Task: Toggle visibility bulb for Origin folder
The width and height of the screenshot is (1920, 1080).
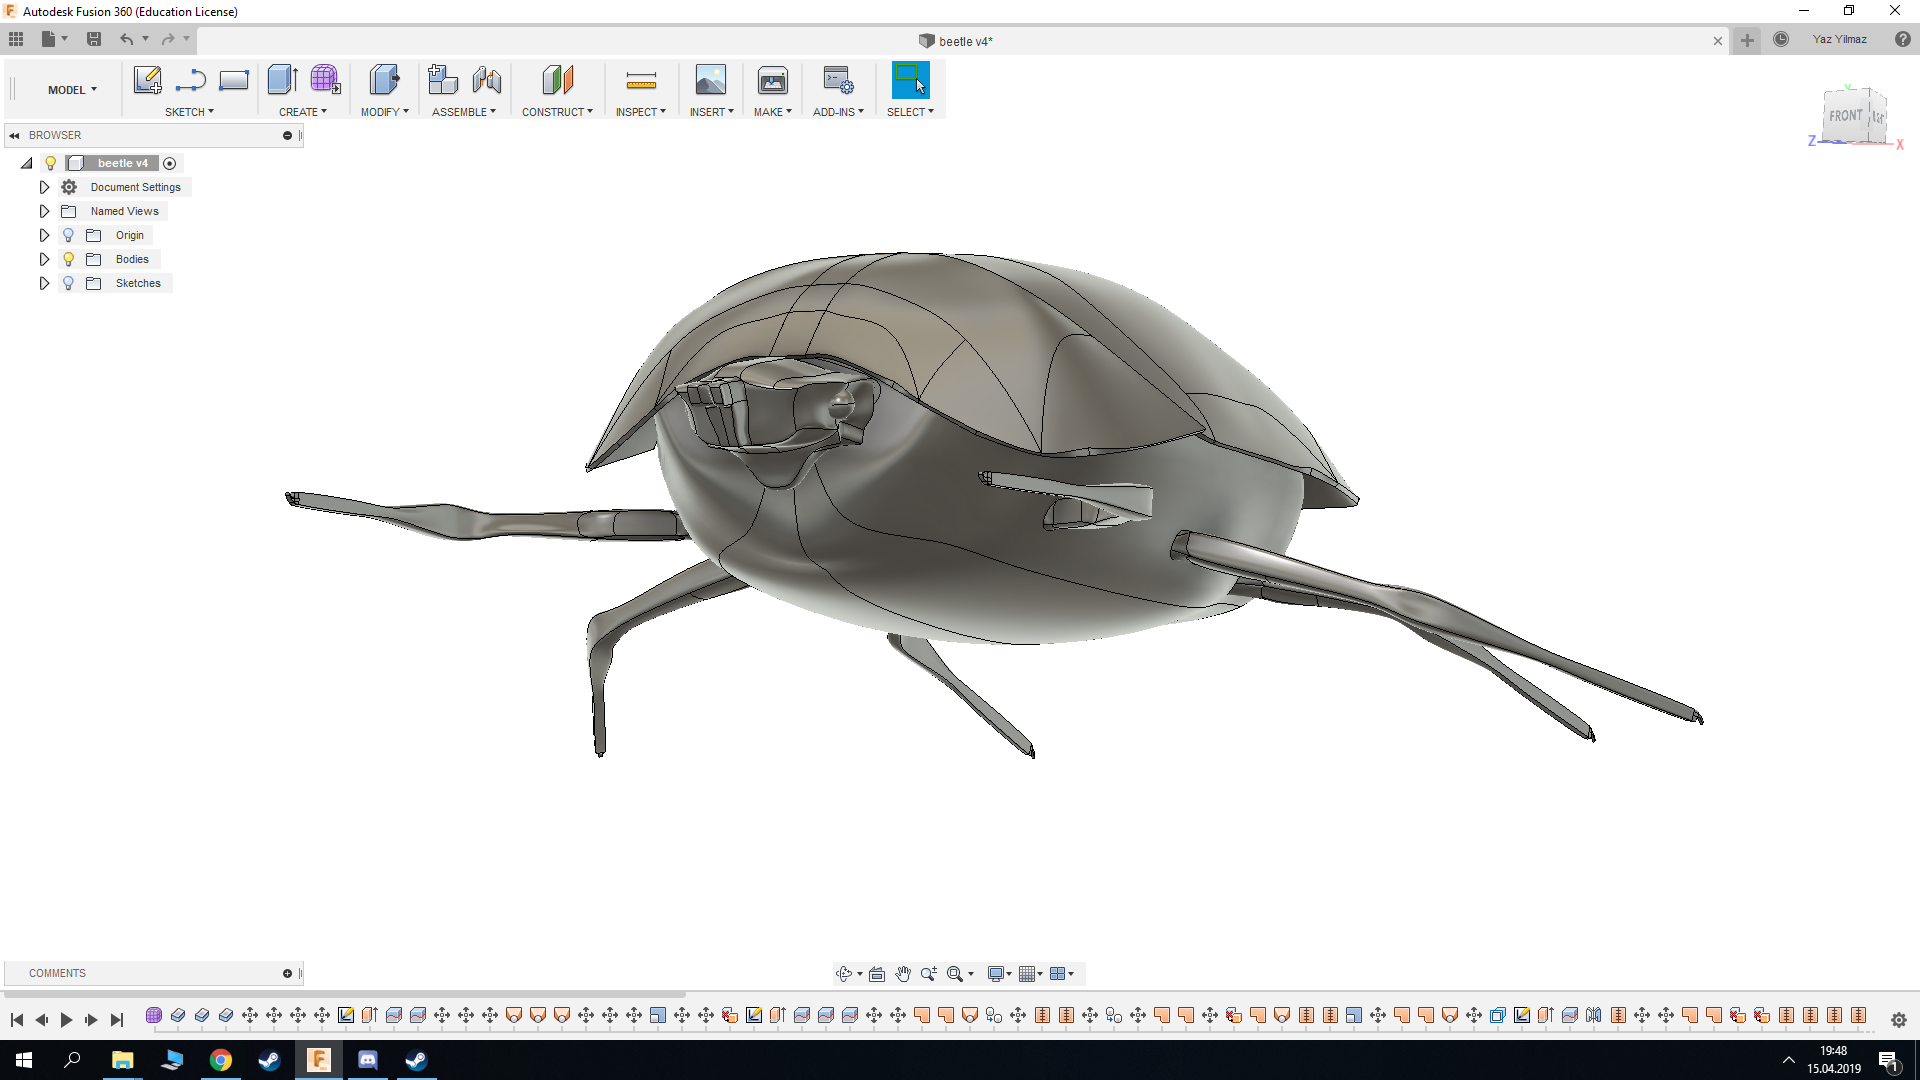Action: pos(68,235)
